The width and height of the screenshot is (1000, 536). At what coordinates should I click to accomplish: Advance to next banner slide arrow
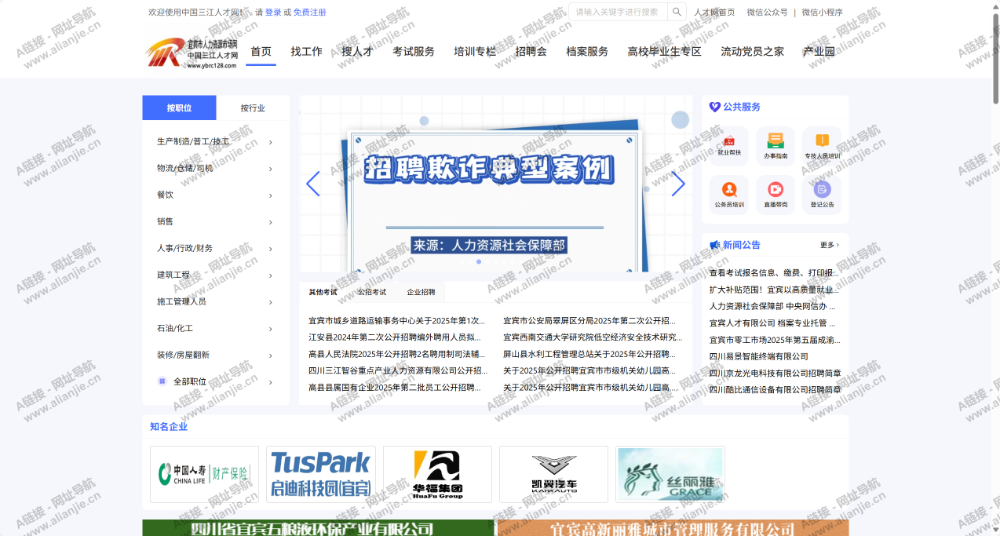[678, 184]
